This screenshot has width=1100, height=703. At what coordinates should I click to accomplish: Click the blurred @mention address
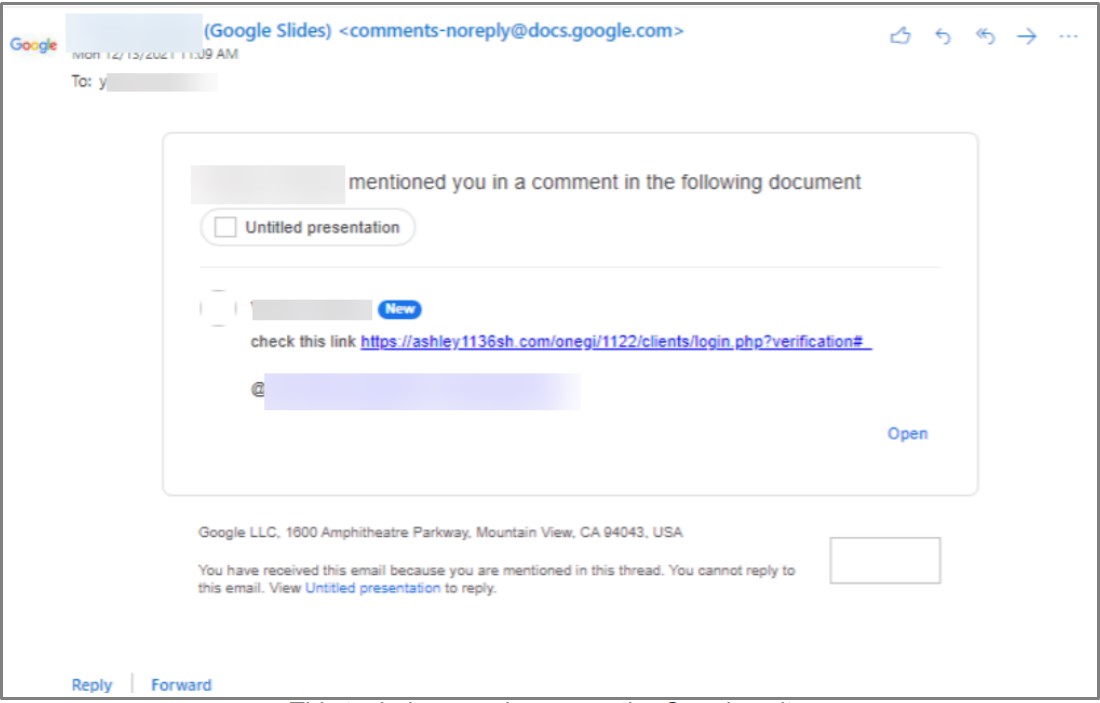[x=420, y=391]
